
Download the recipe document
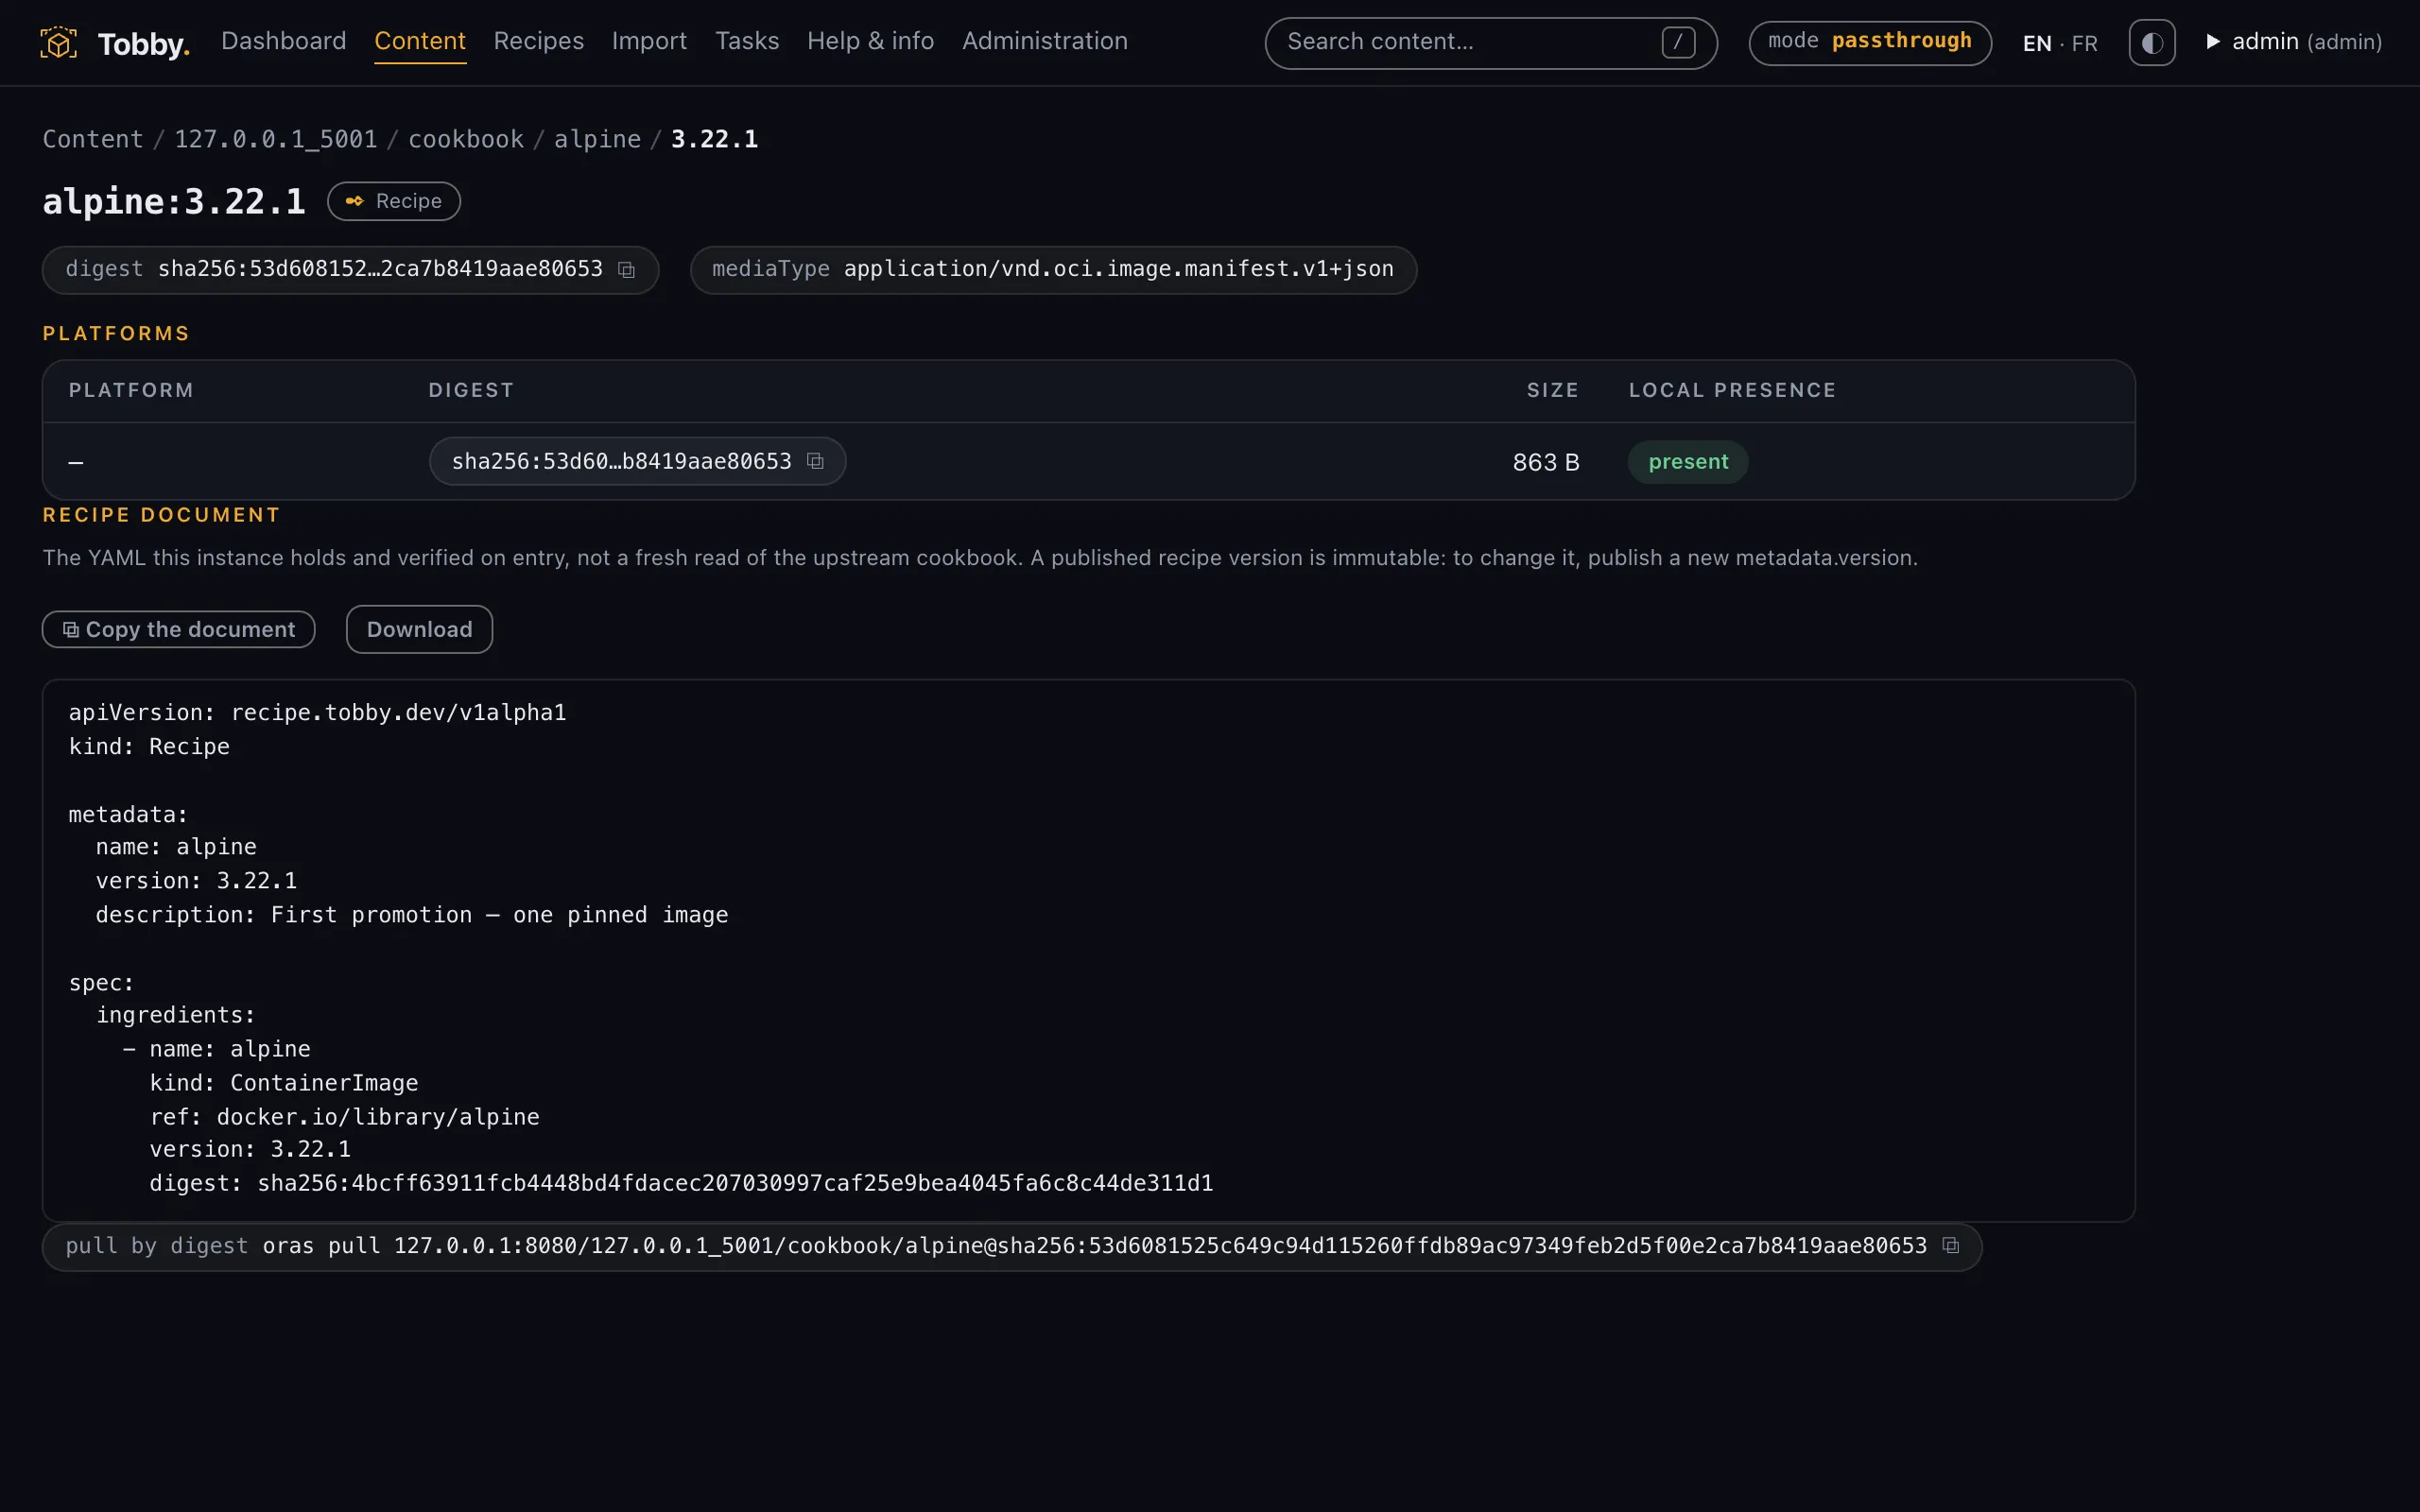tap(419, 629)
